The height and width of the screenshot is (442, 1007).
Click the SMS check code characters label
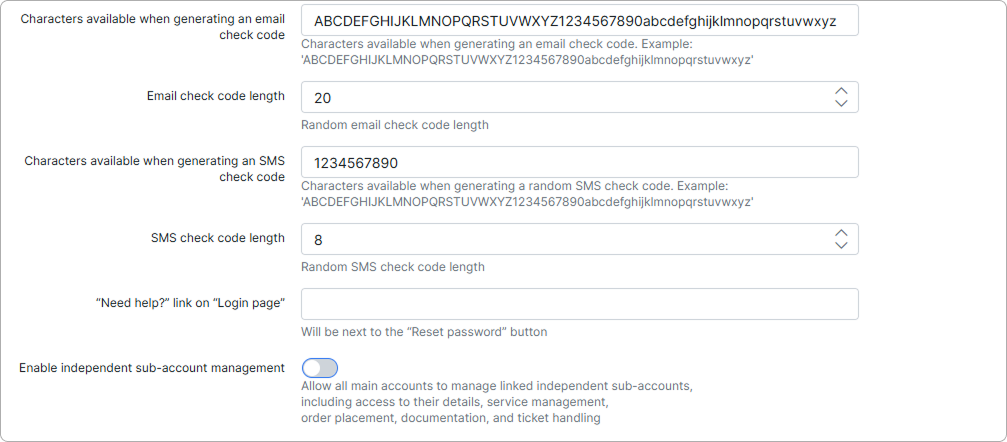155,168
